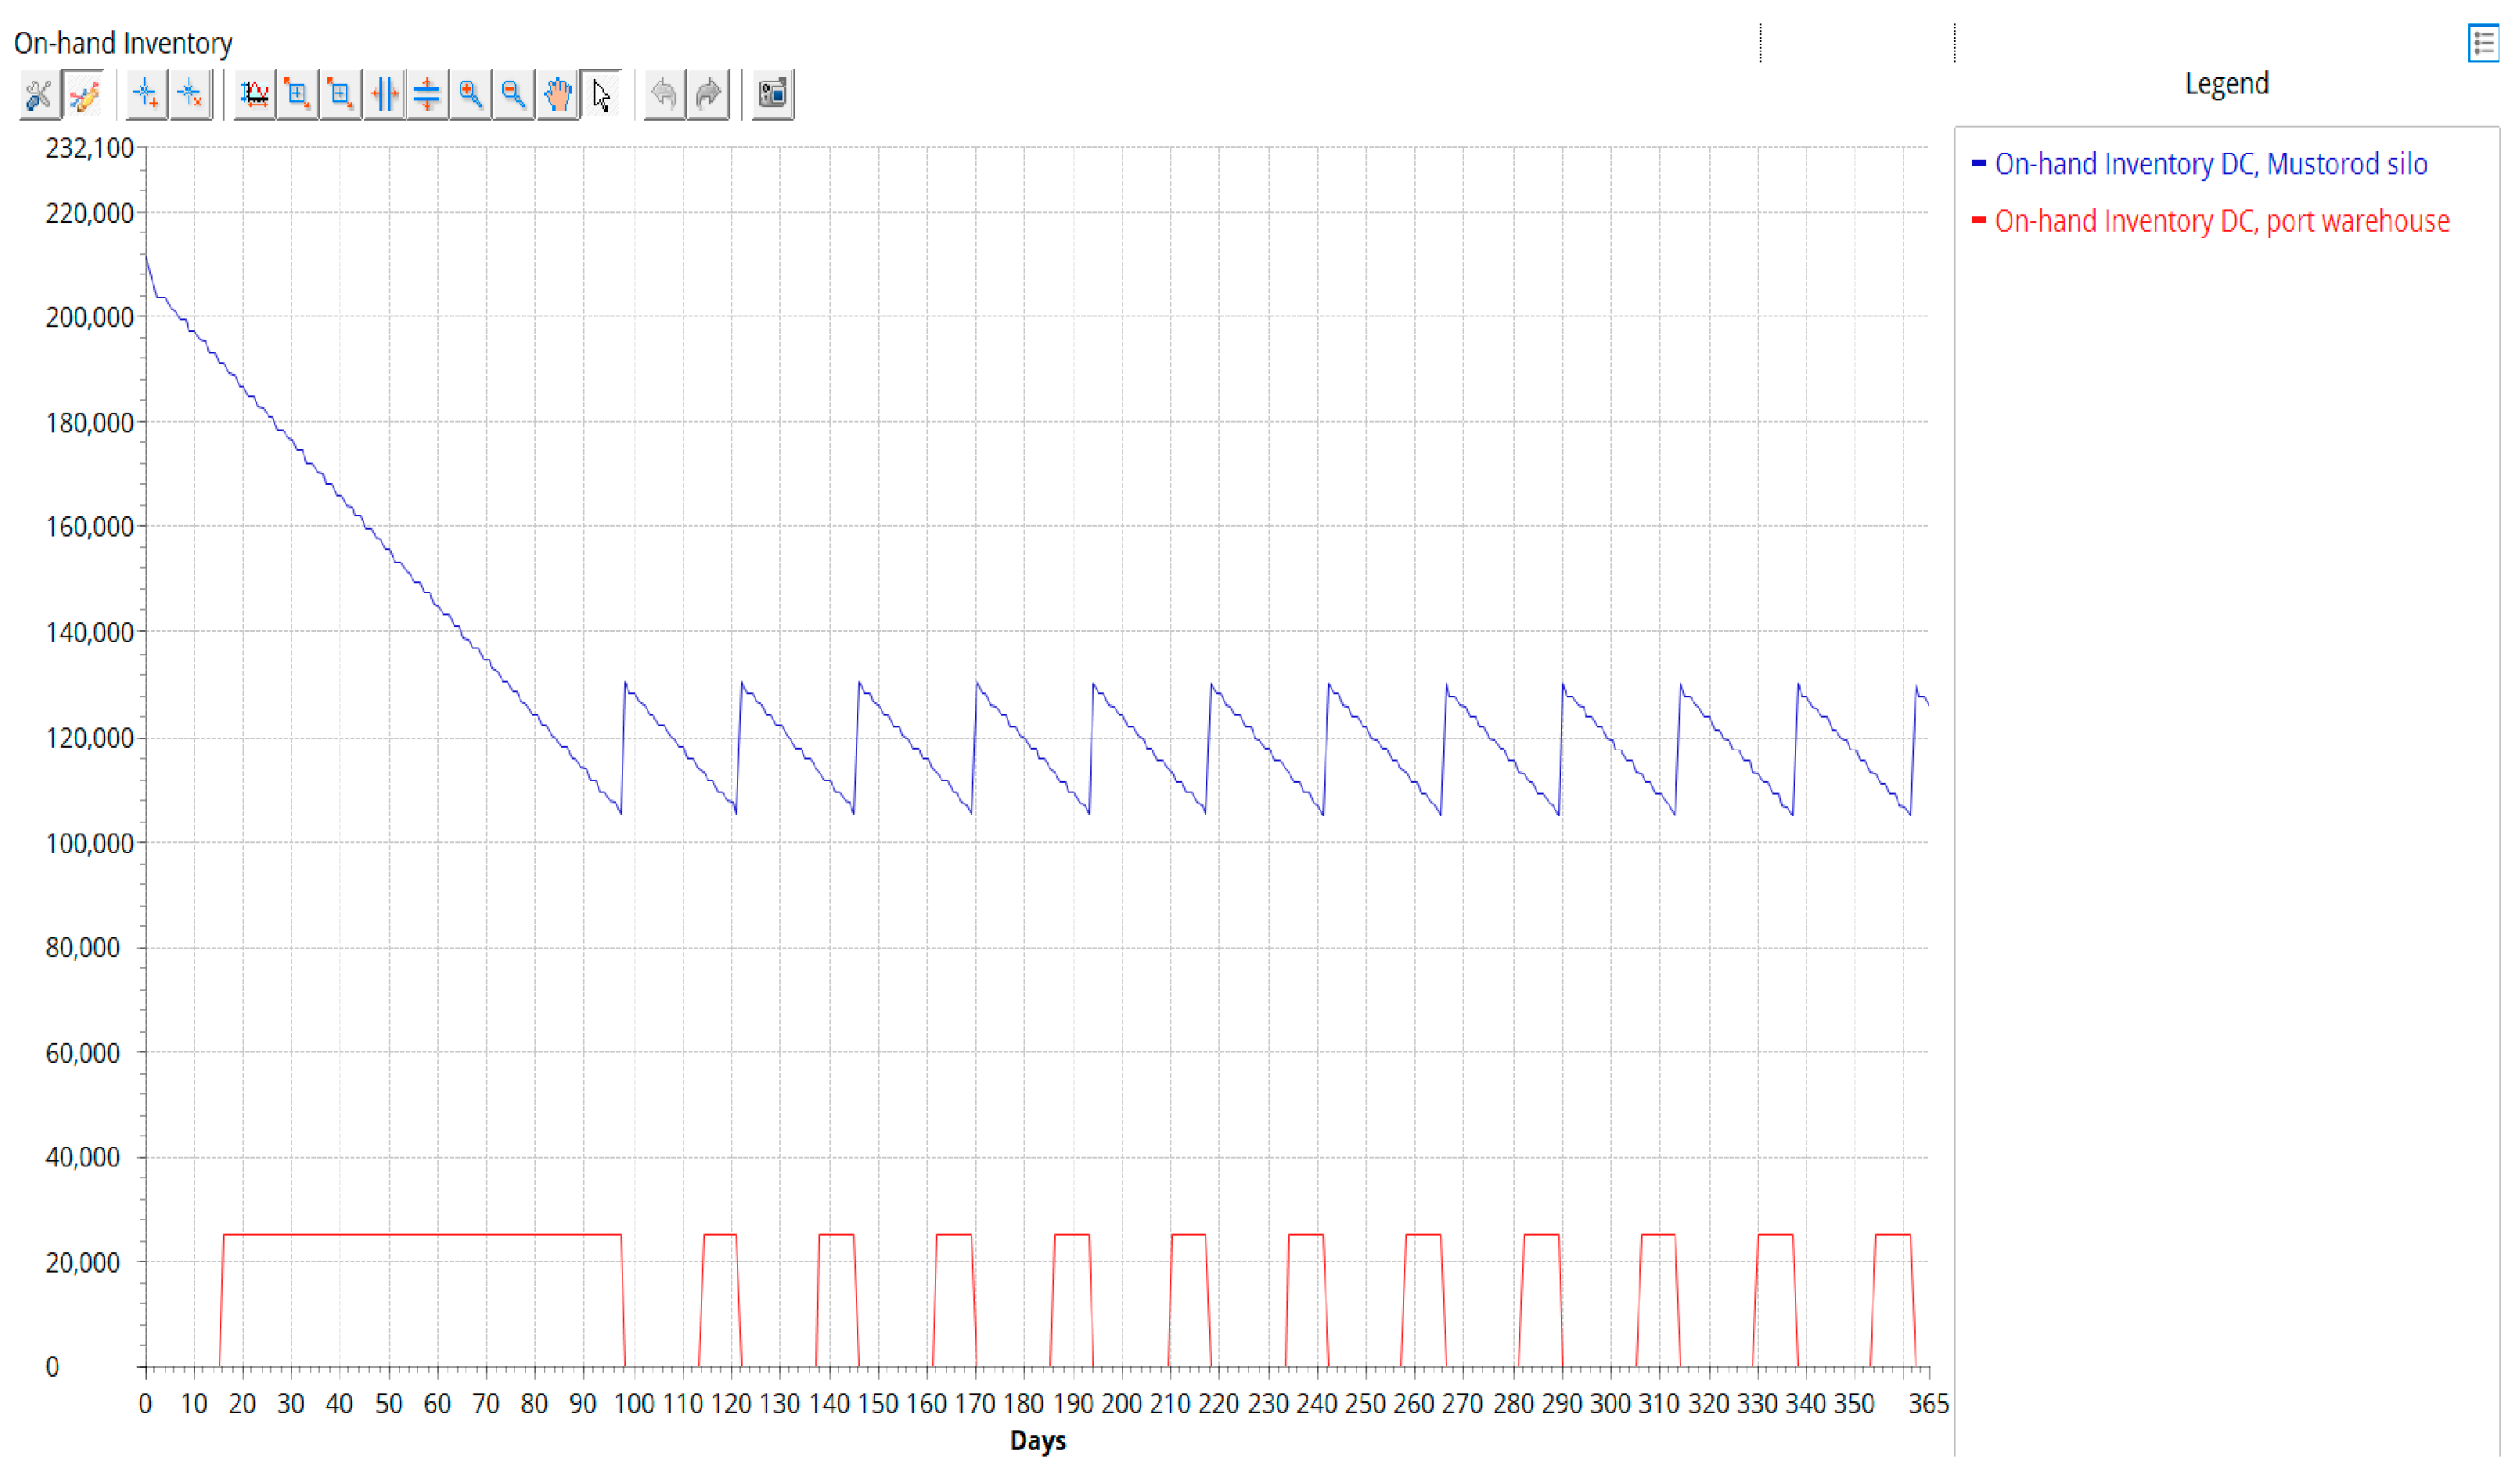Click the redo arrow toolbar button
The image size is (2520, 1482).
tap(708, 95)
